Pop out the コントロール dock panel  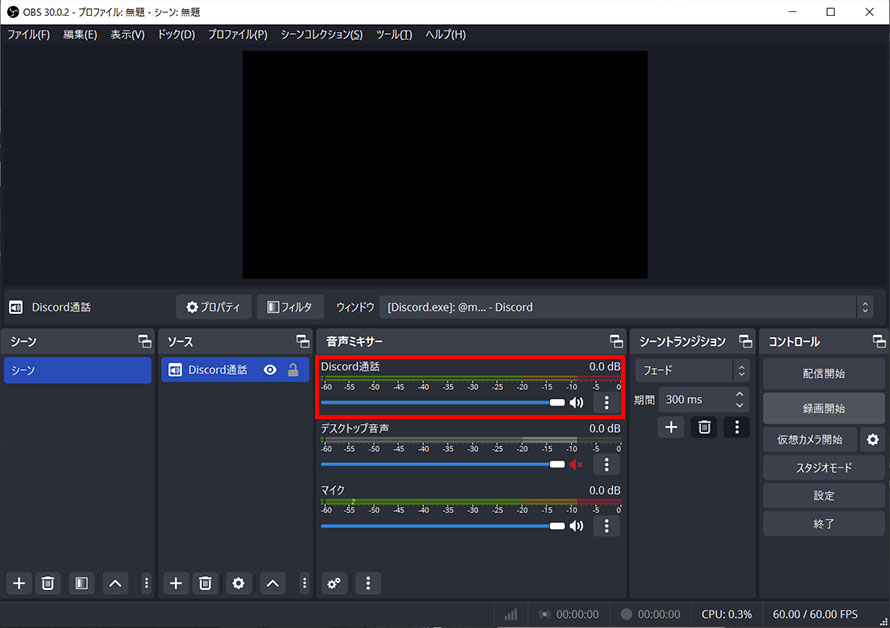click(879, 341)
